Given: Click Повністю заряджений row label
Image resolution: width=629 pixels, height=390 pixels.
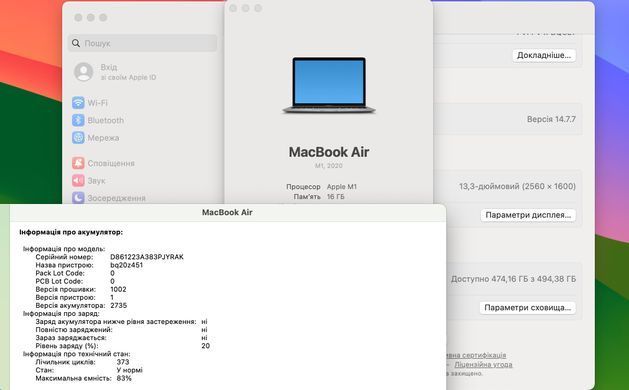Looking at the screenshot, I should click(x=74, y=330).
